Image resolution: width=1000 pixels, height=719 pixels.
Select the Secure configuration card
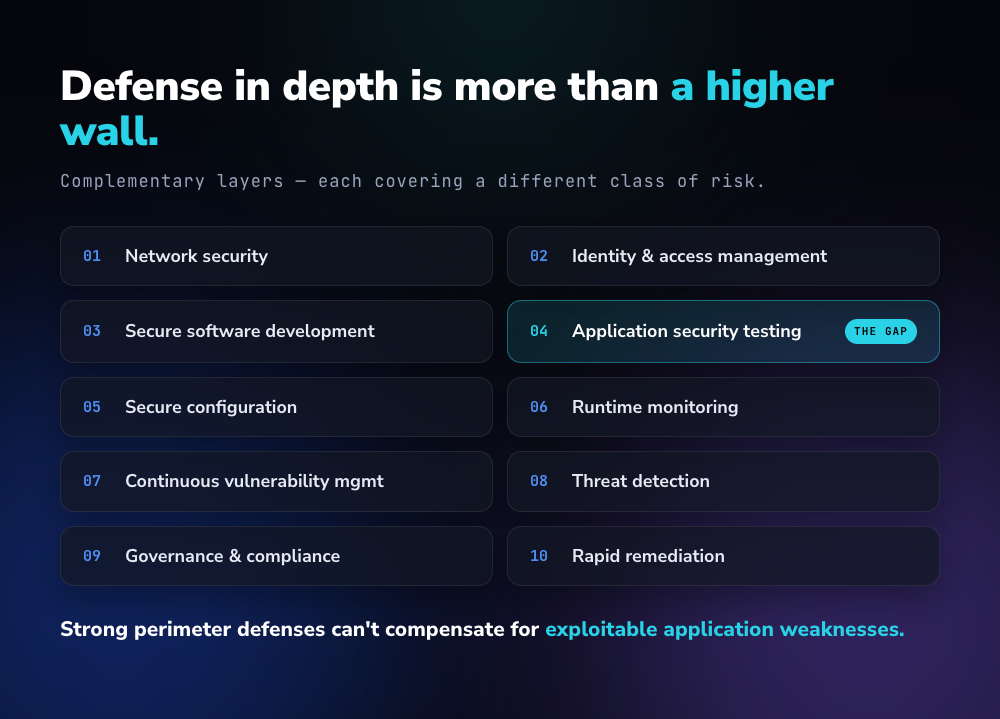pyautogui.click(x=276, y=407)
